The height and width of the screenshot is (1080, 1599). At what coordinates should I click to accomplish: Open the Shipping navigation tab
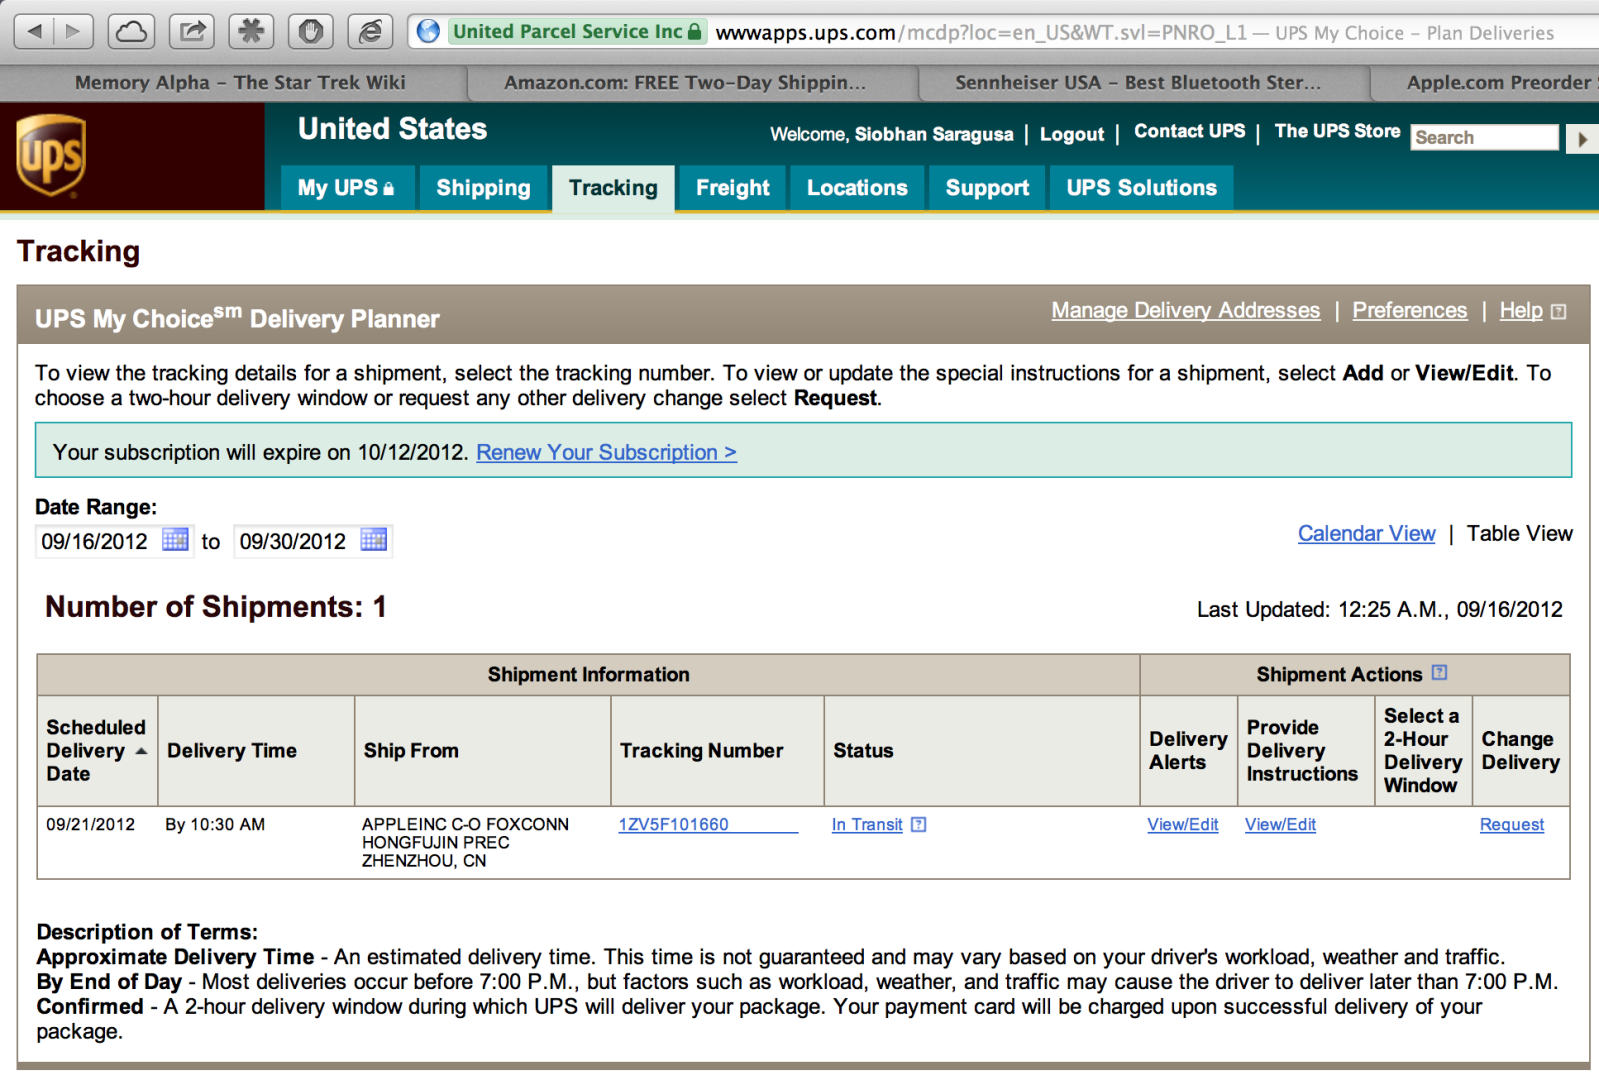point(483,188)
